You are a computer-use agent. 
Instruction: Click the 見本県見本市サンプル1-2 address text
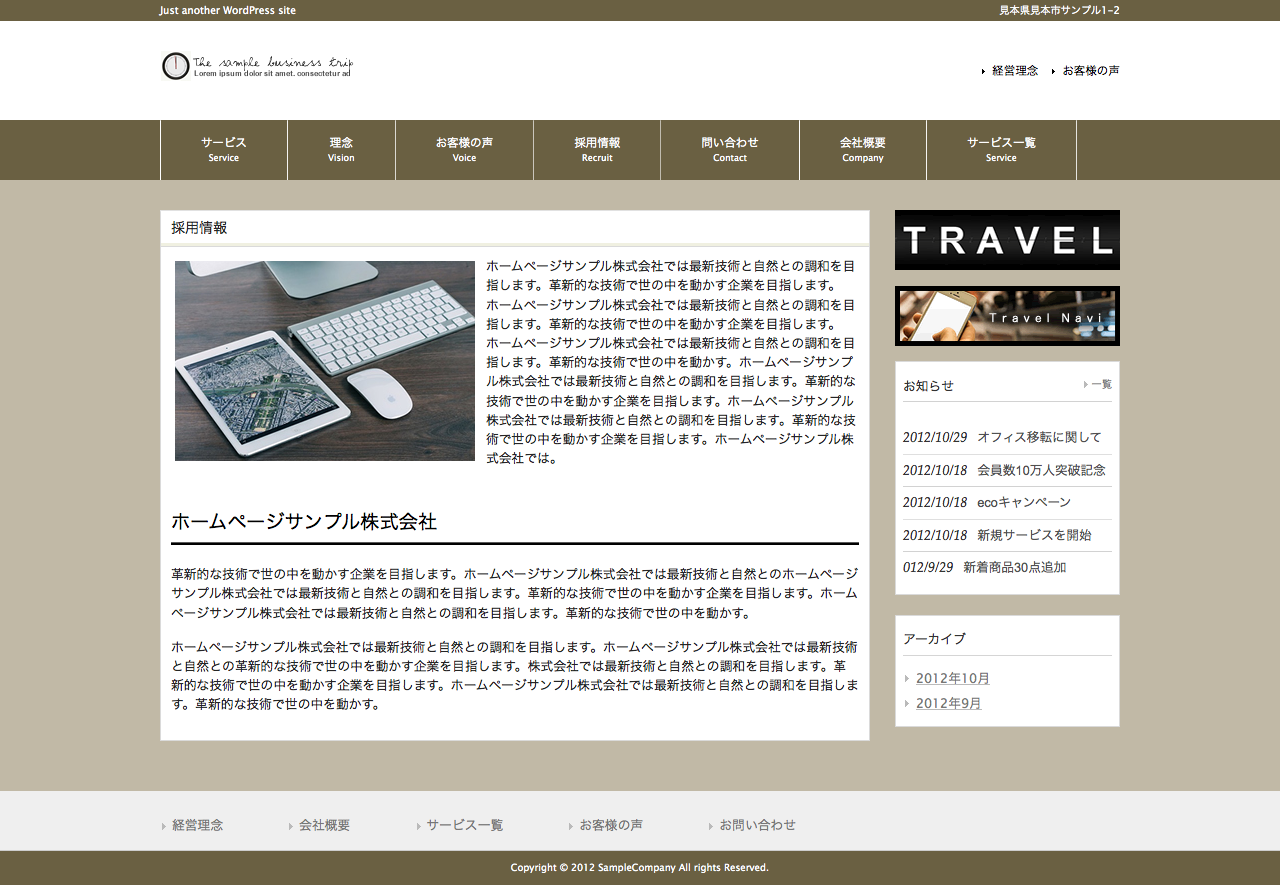pos(1059,10)
